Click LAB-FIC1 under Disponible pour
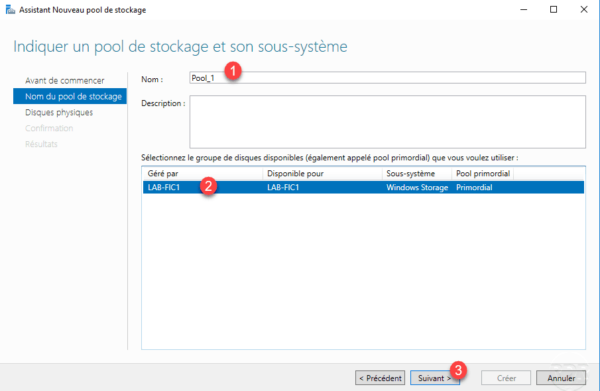Screen dimensions: 600x391 283,187
